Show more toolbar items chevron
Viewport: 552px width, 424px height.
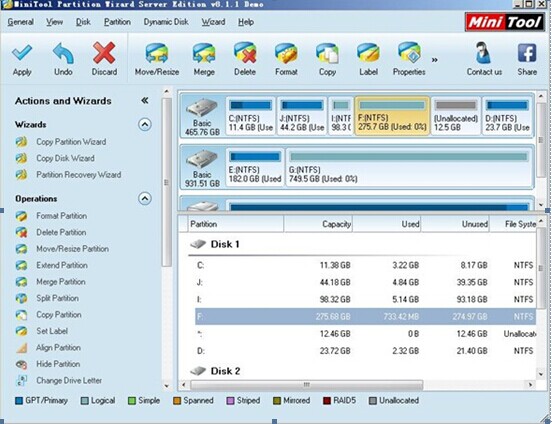coord(434,60)
